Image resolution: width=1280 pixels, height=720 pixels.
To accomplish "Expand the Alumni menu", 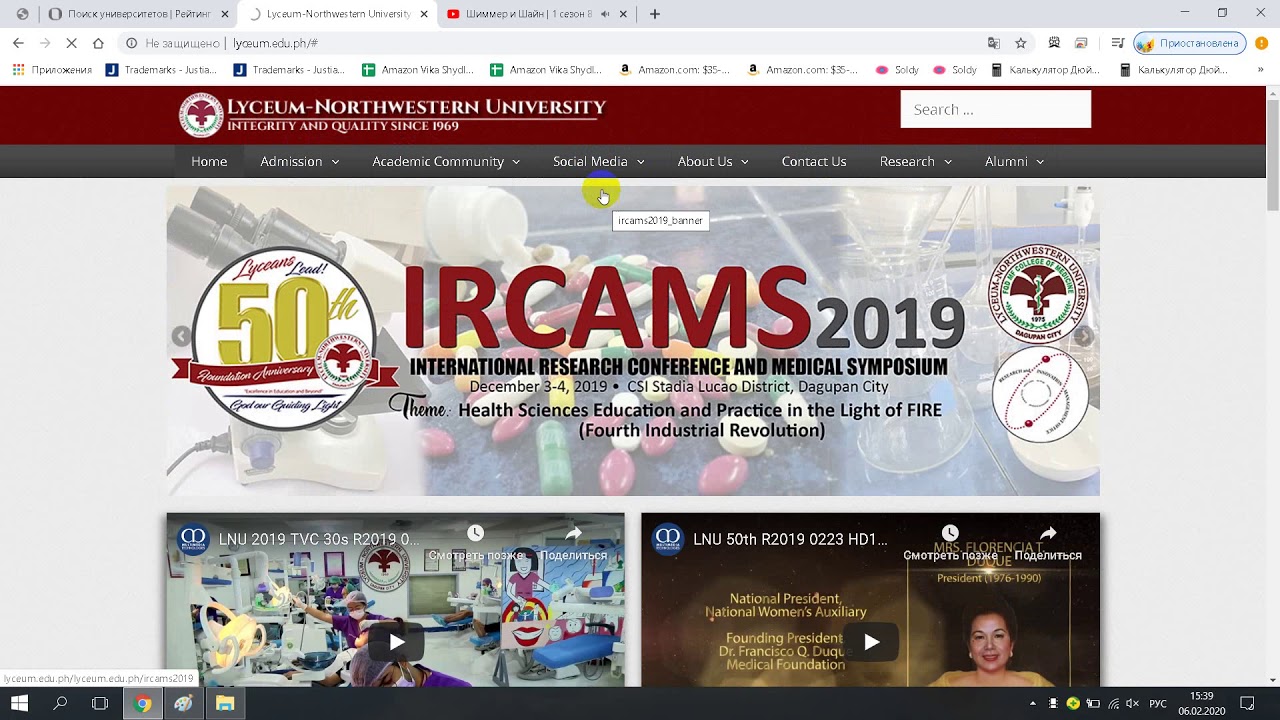I will click(x=1014, y=161).
